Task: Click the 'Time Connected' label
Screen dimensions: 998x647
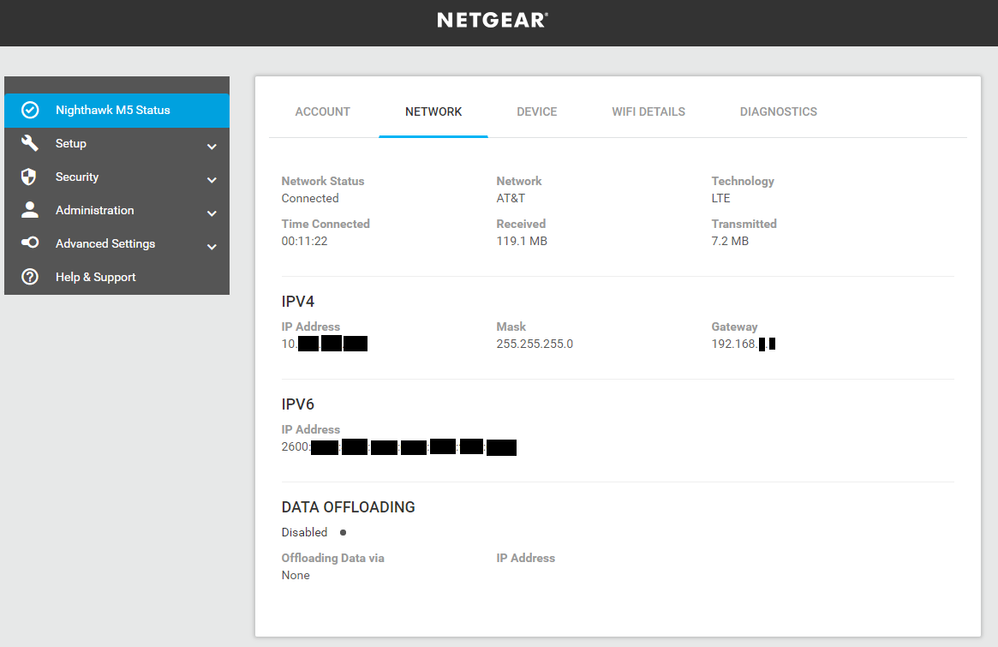Action: (x=325, y=224)
